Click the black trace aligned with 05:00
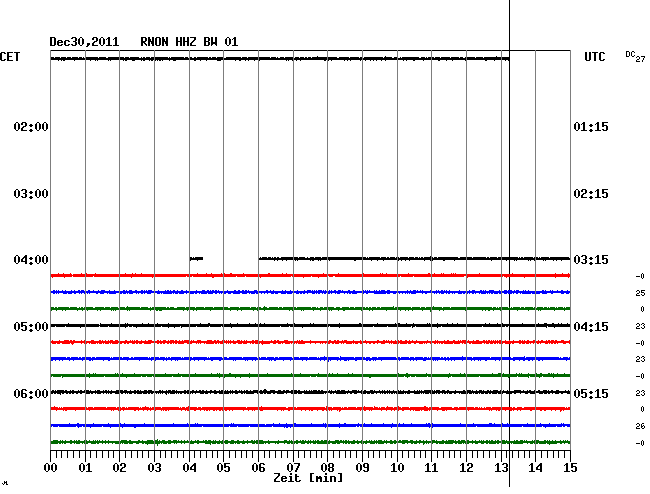650x494 pixels. point(310,325)
